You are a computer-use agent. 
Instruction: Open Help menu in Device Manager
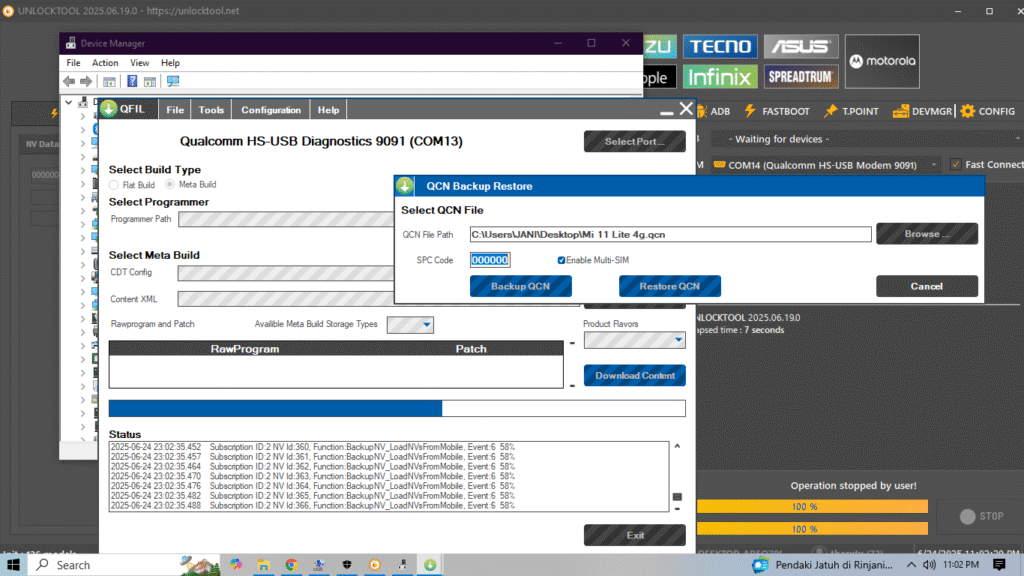170,63
